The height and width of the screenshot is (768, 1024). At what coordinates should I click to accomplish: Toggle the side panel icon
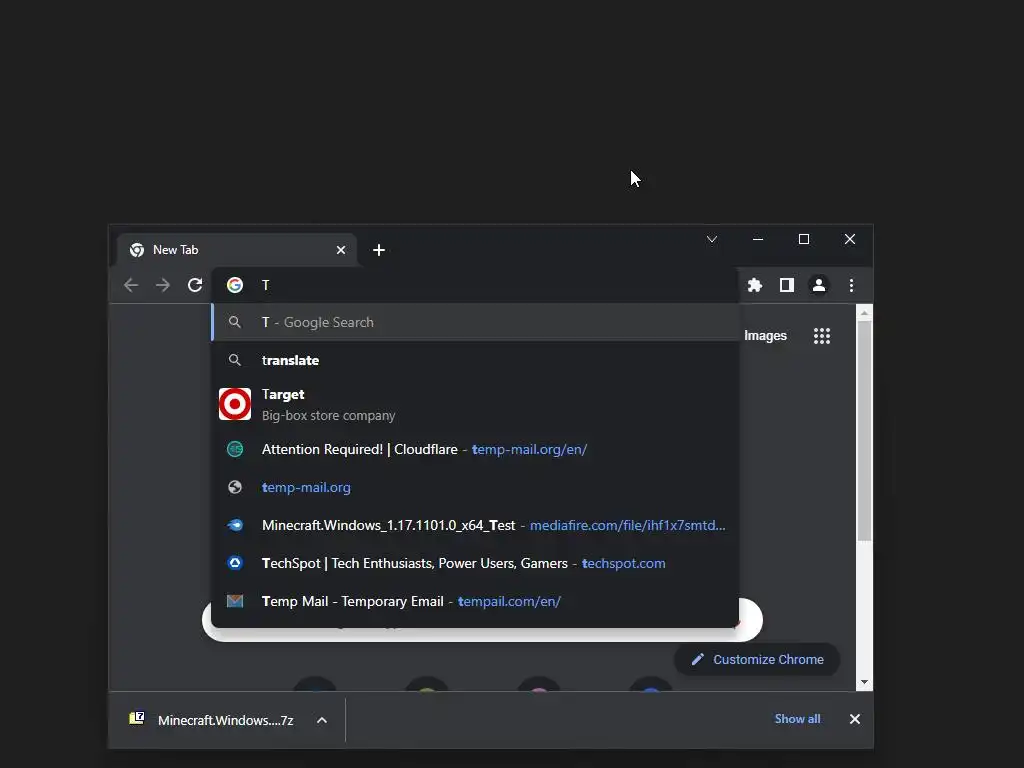[x=787, y=285]
